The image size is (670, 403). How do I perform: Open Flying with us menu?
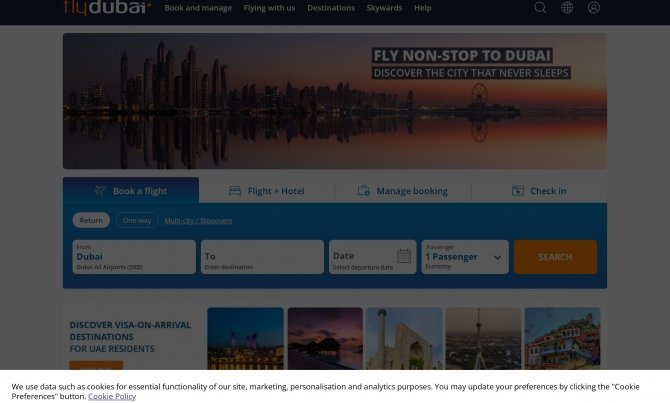269,8
